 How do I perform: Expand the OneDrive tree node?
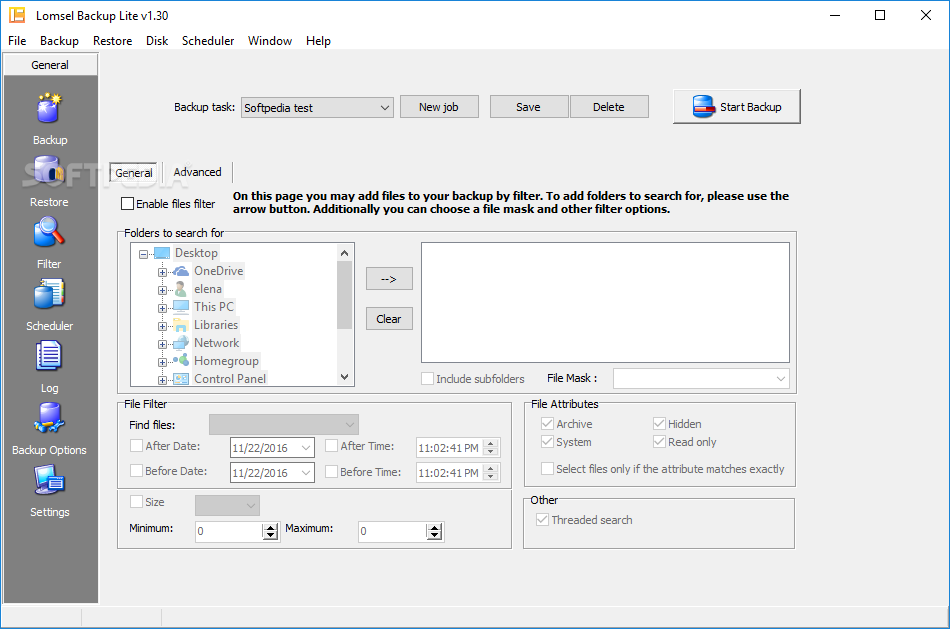point(162,272)
